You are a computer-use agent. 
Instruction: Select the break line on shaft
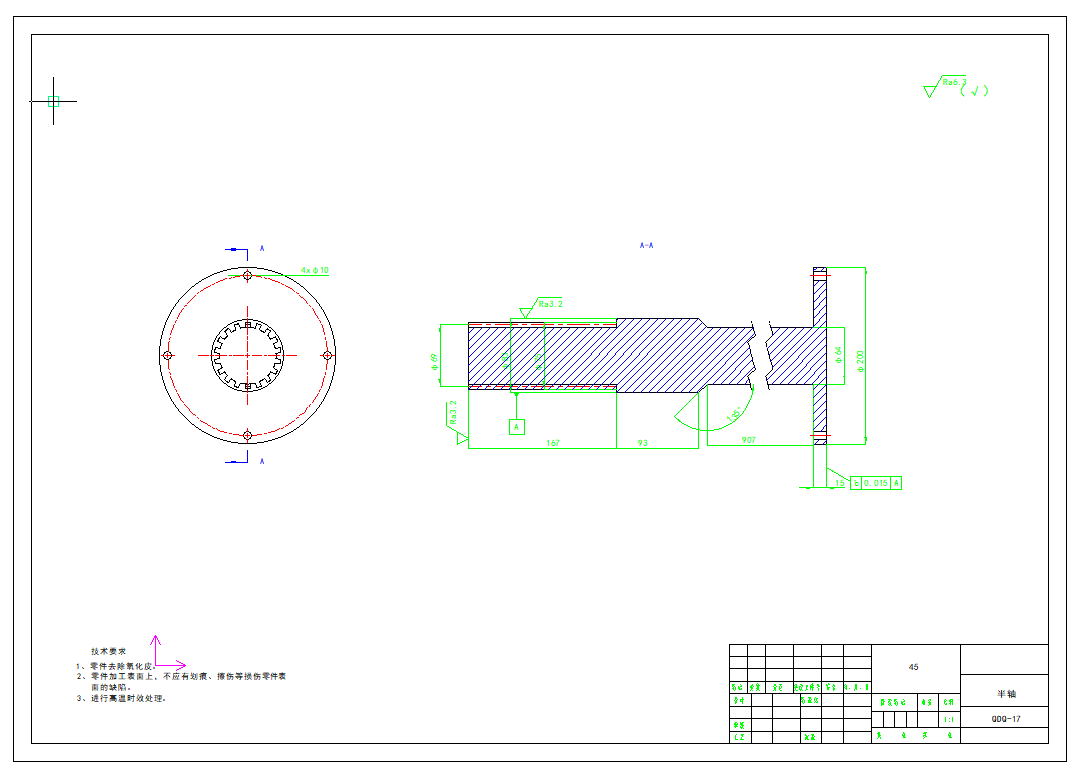coord(762,355)
